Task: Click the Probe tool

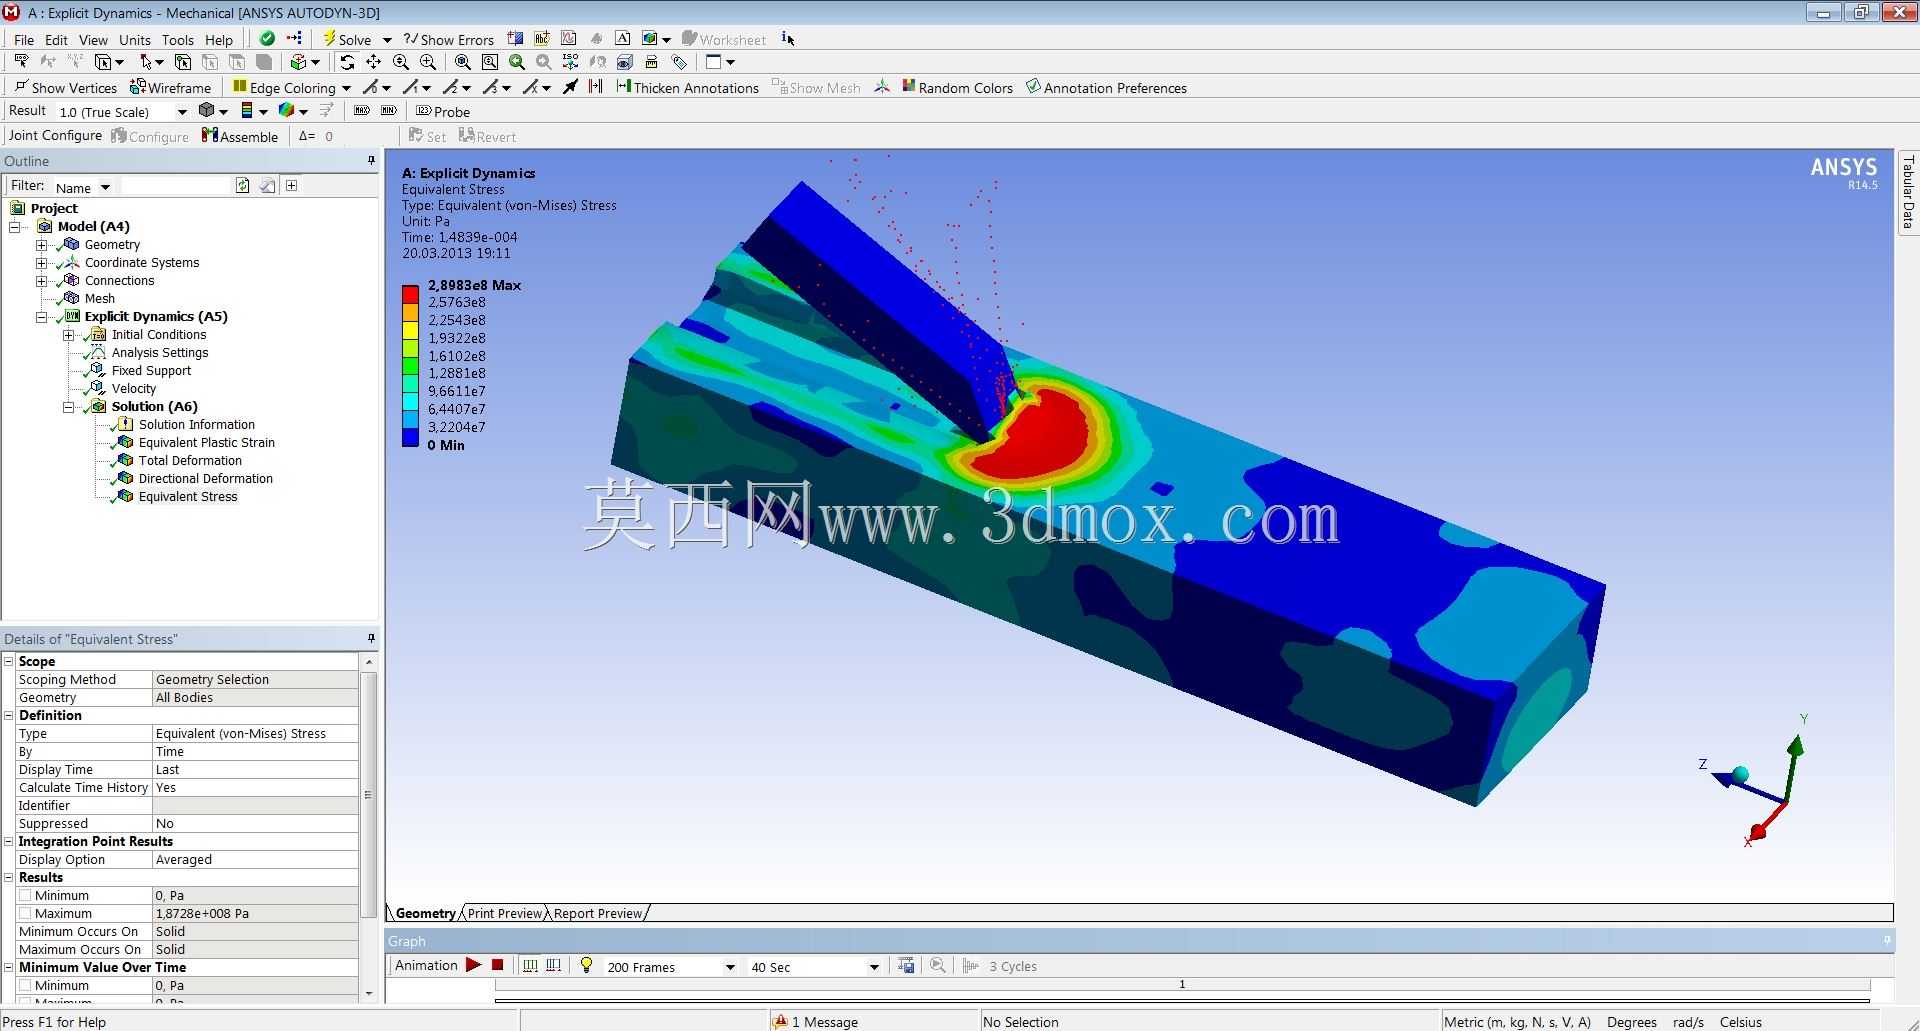Action: (x=443, y=111)
